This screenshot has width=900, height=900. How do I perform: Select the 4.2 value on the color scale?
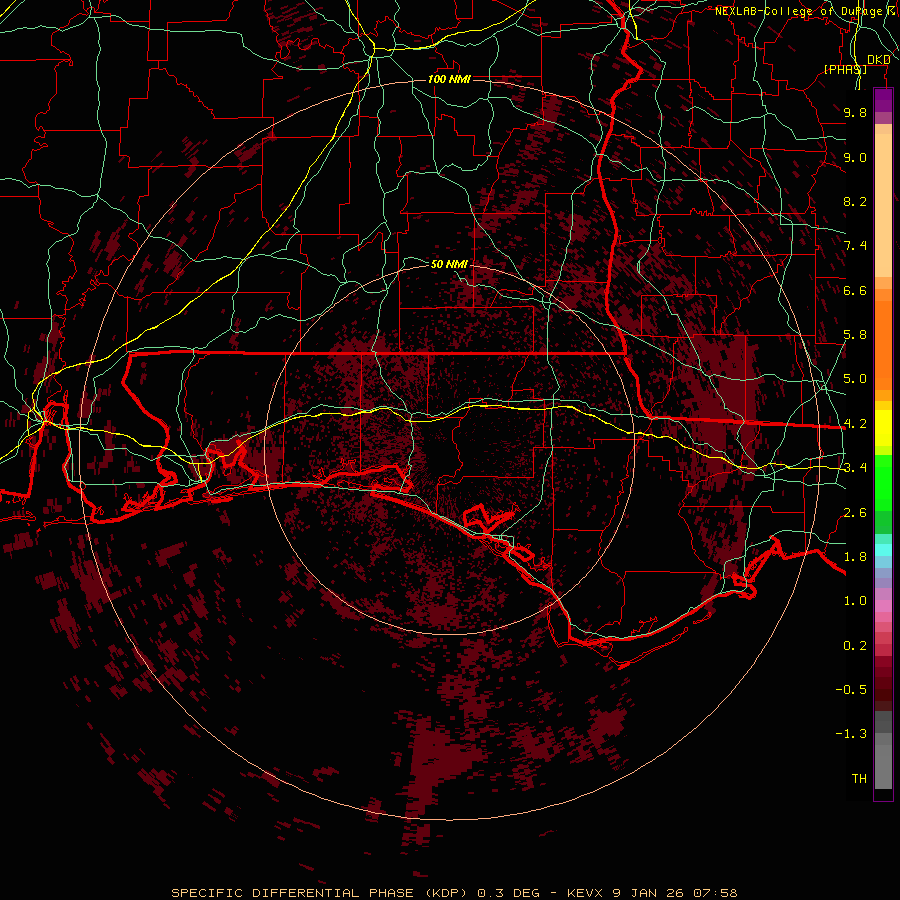coord(855,424)
